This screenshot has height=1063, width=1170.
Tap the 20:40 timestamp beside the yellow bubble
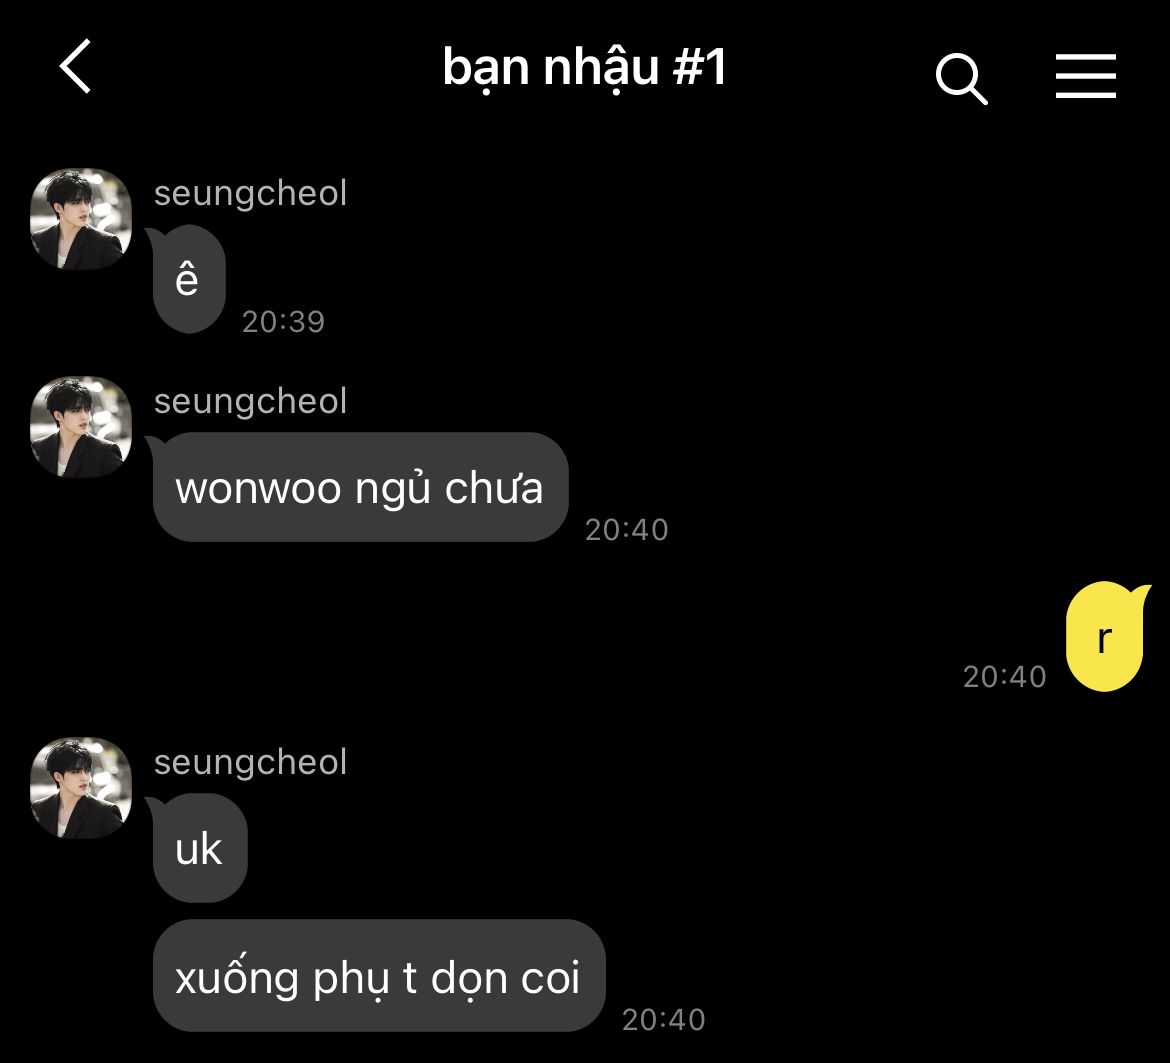point(1004,677)
